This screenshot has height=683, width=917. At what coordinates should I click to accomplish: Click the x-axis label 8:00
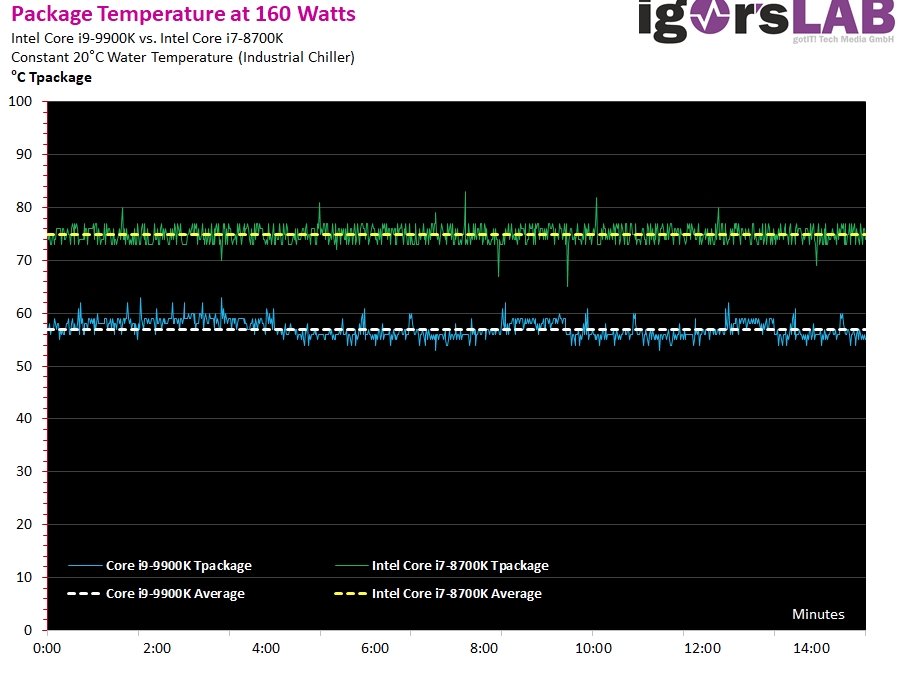point(484,648)
